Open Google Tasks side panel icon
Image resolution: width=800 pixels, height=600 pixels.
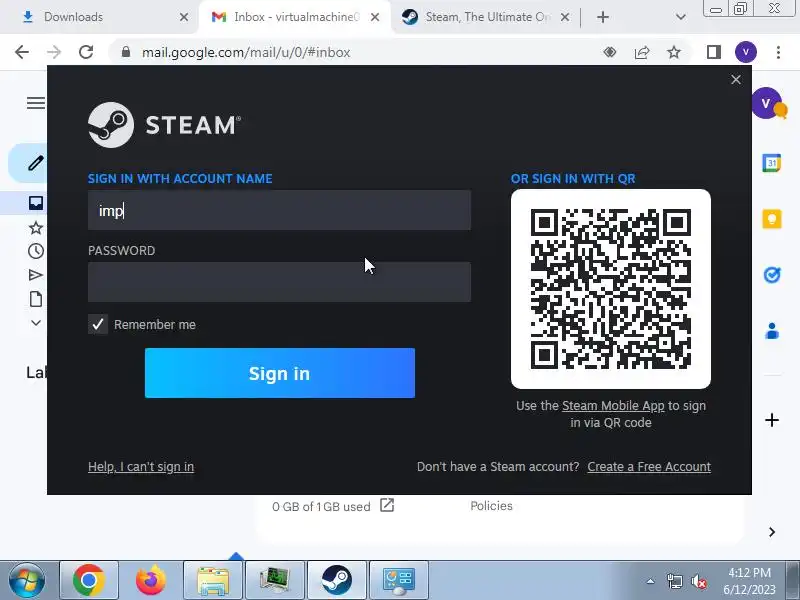click(771, 276)
